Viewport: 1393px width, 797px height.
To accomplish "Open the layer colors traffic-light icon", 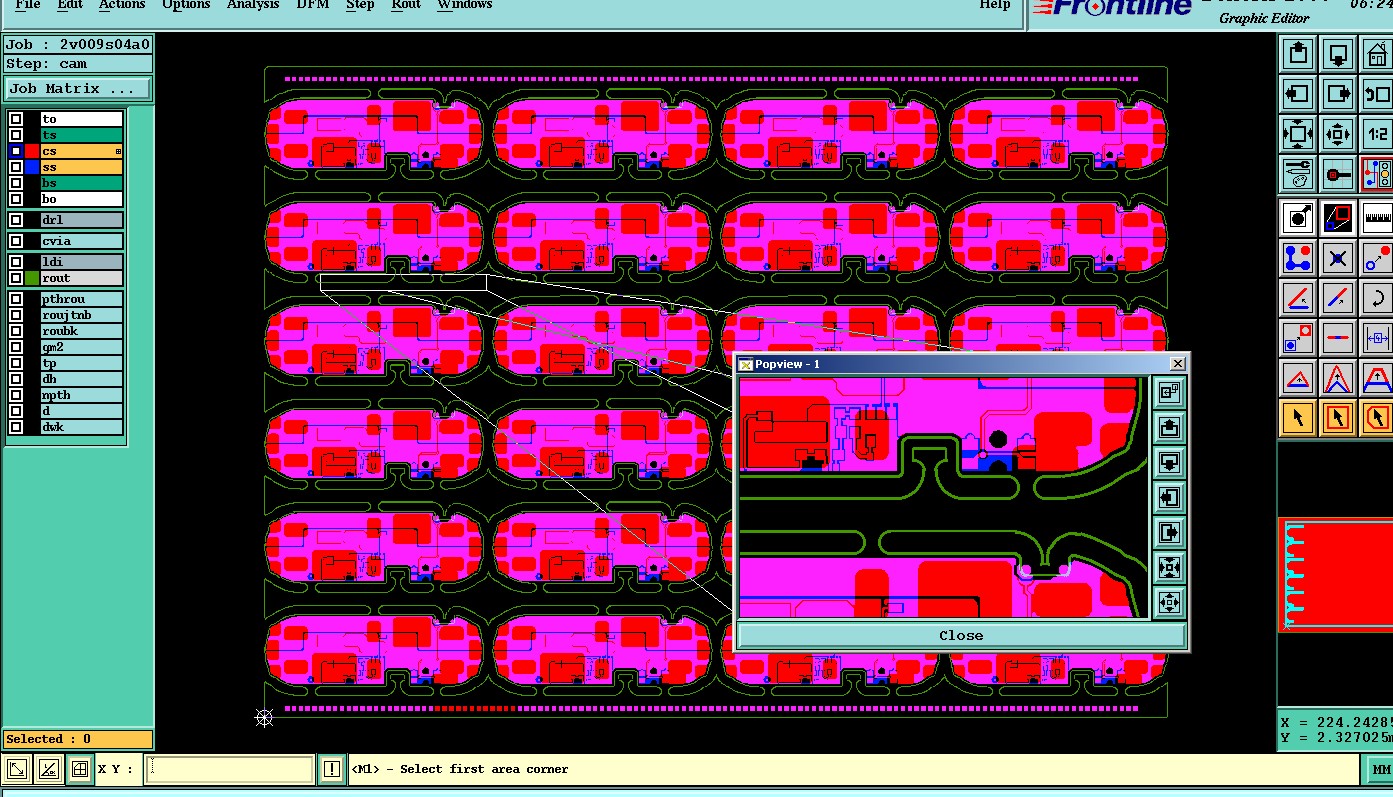I will point(1378,175).
